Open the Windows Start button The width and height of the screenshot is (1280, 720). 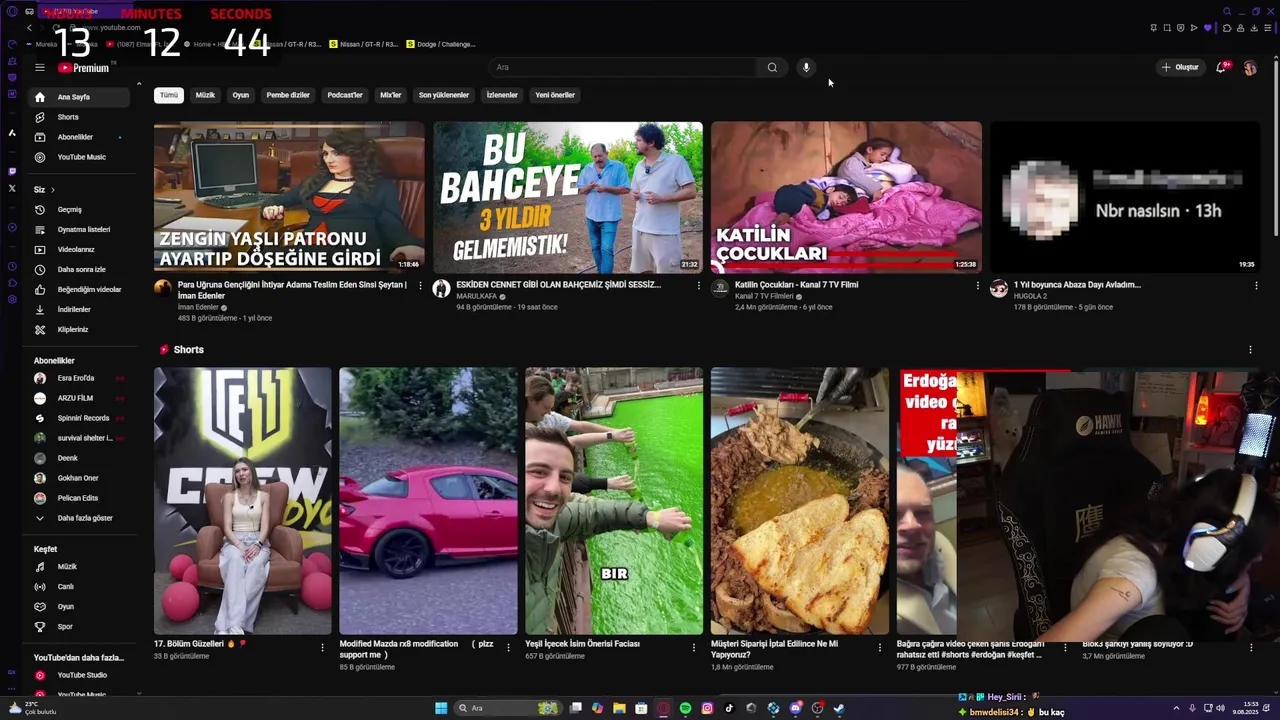pos(441,708)
